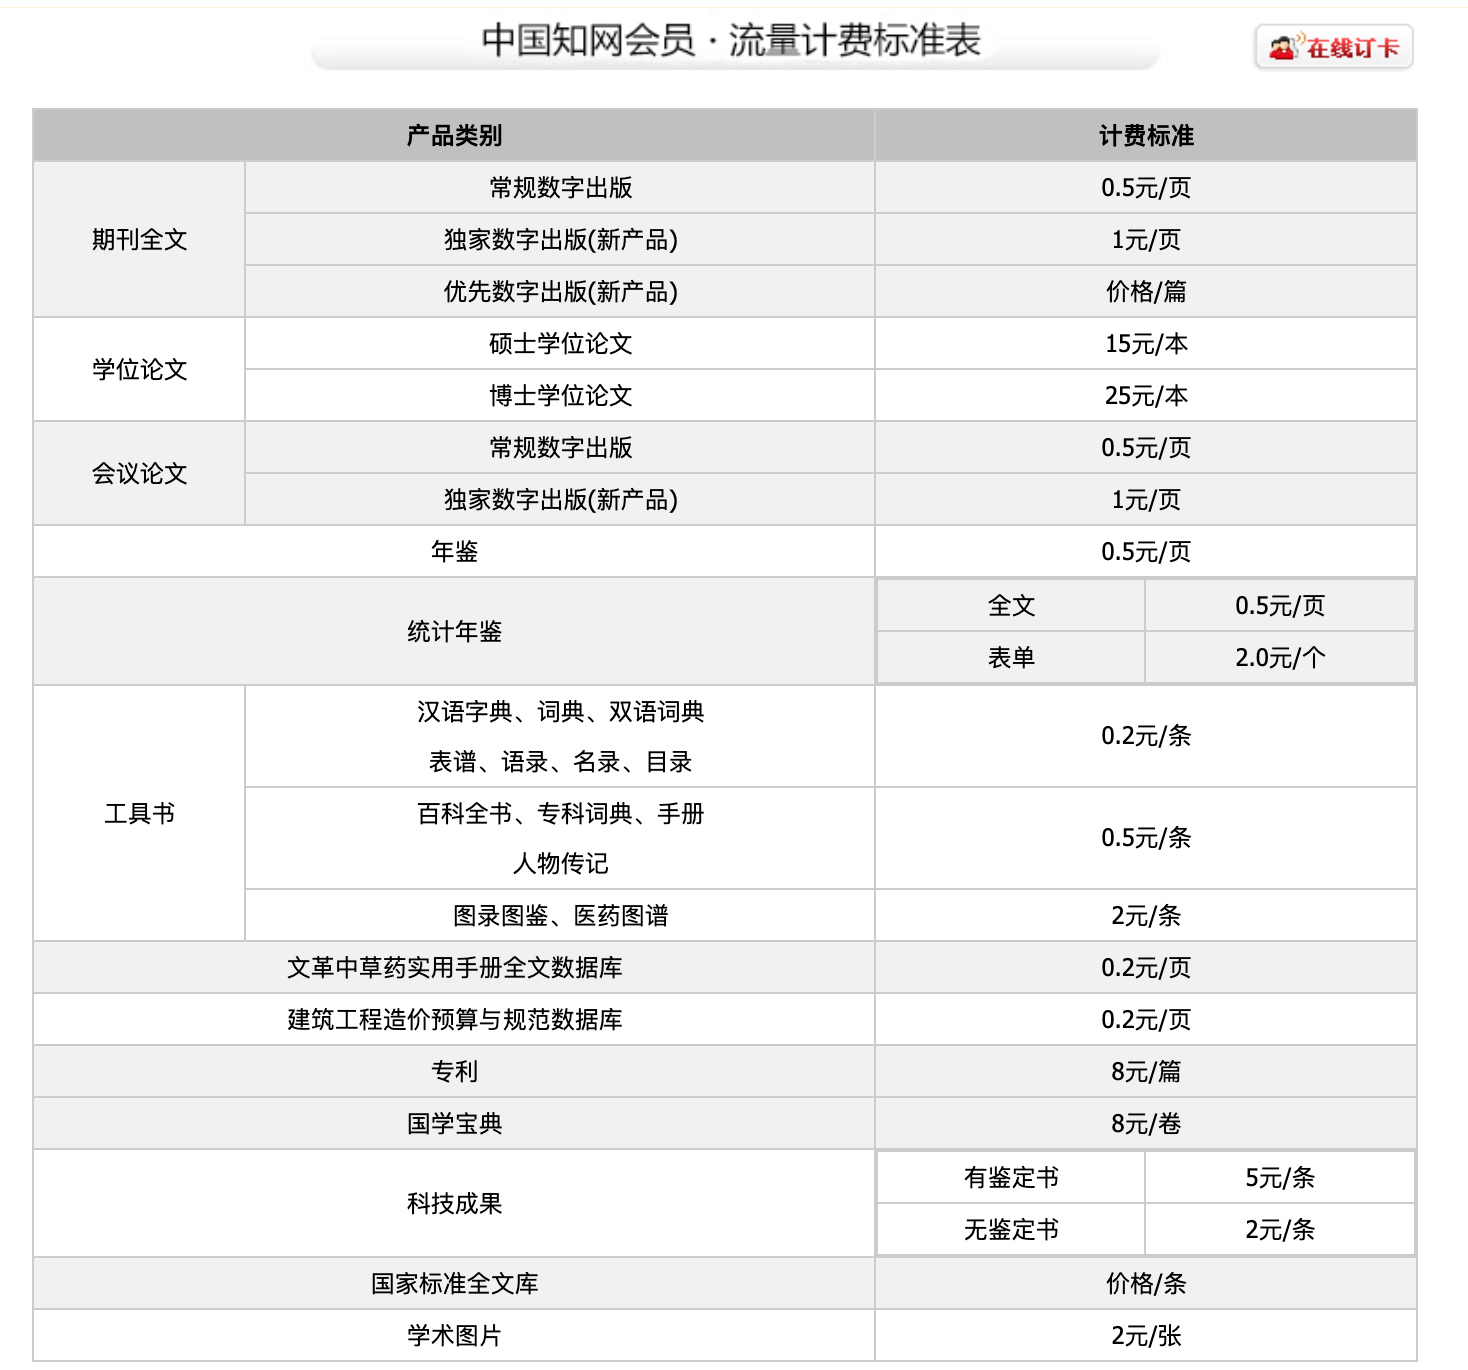The image size is (1468, 1370).
Task: Click the 价格/条 price cell
Action: (1146, 1283)
